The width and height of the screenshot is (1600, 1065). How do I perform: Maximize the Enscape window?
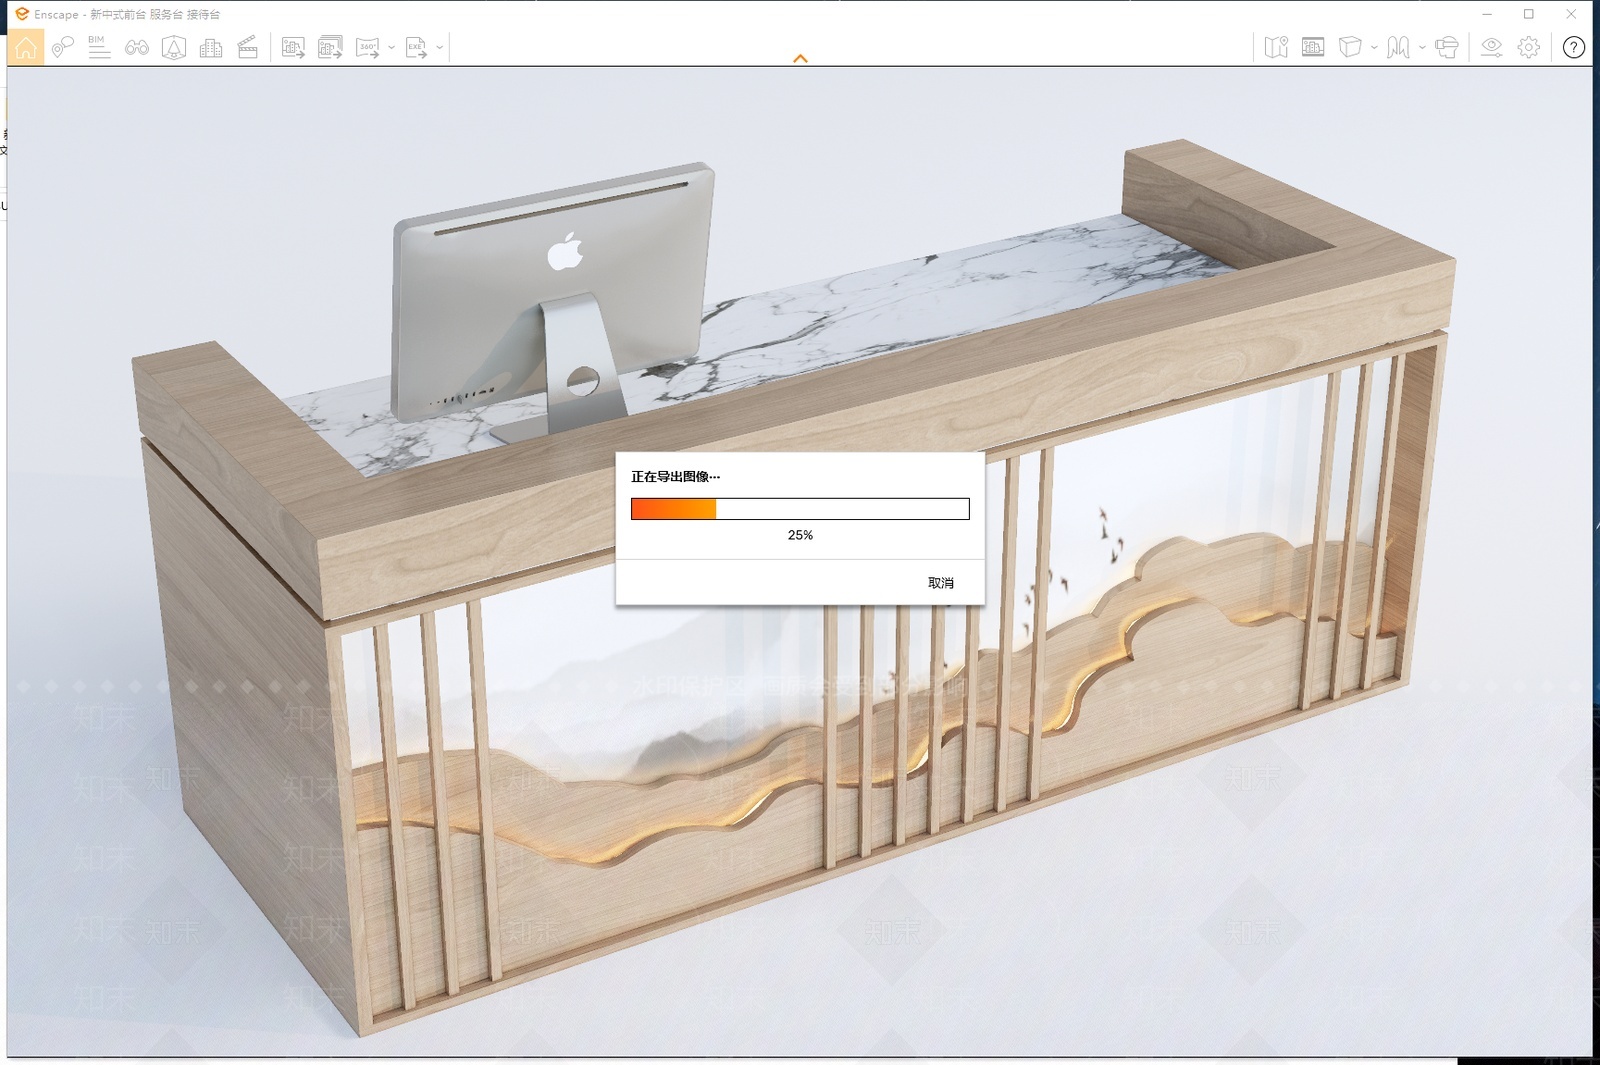point(1528,14)
